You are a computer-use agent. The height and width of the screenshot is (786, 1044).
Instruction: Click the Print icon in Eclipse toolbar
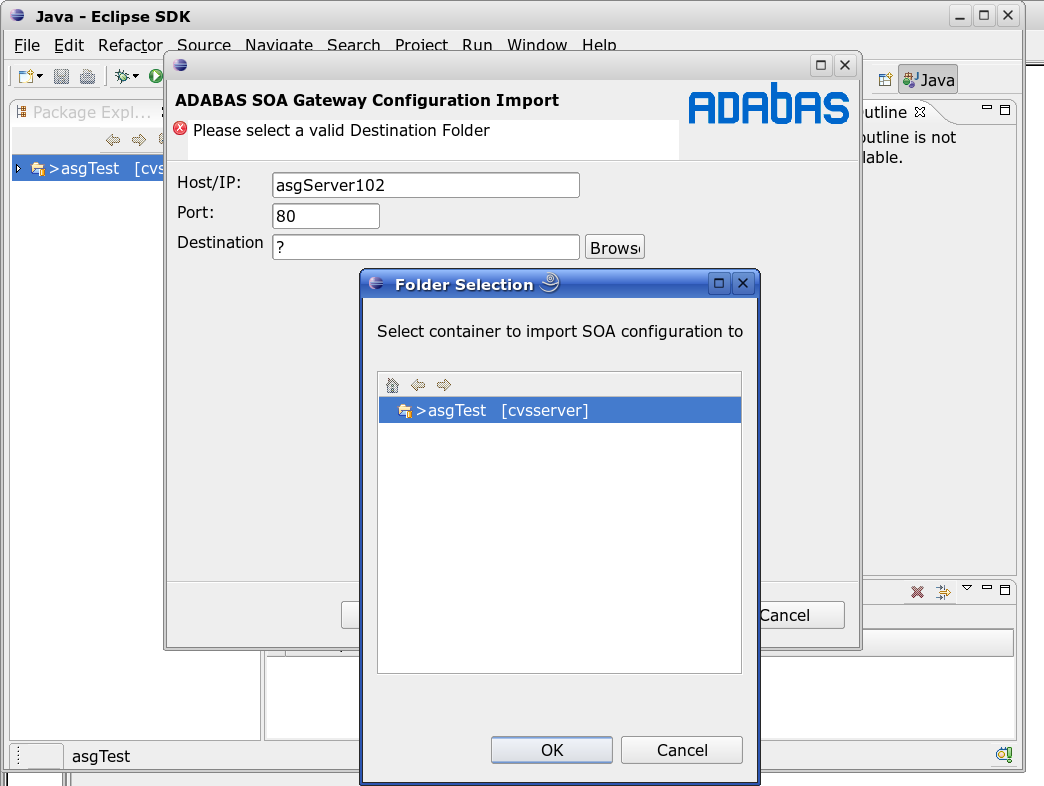pos(87,77)
